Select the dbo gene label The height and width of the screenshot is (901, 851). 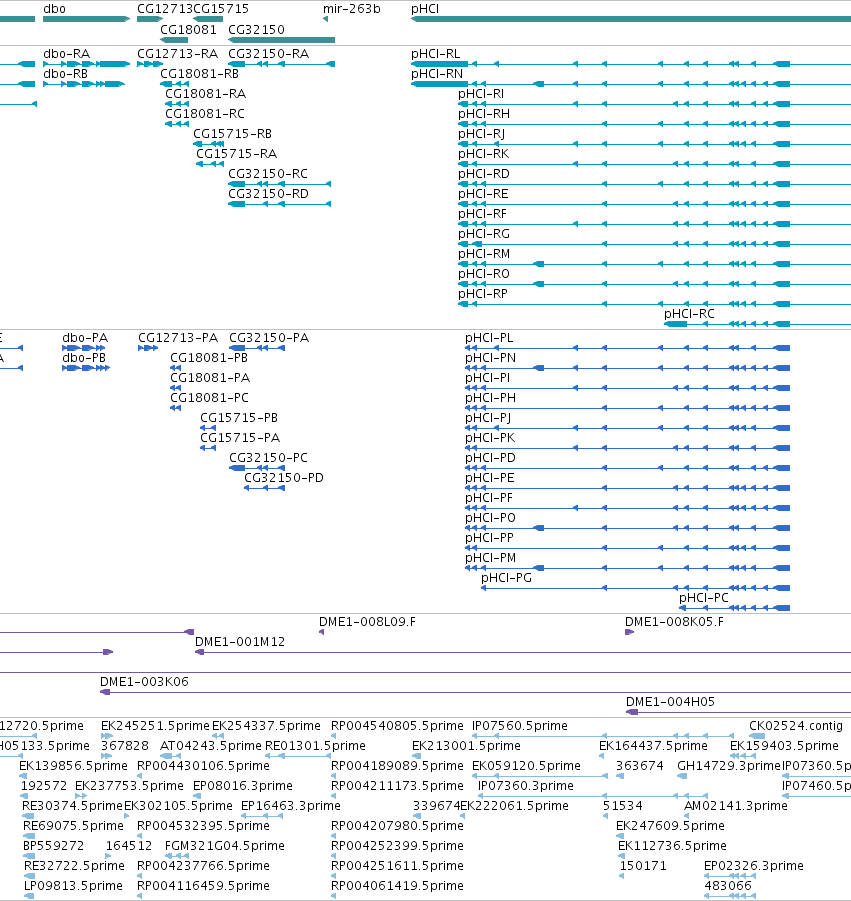click(x=55, y=9)
